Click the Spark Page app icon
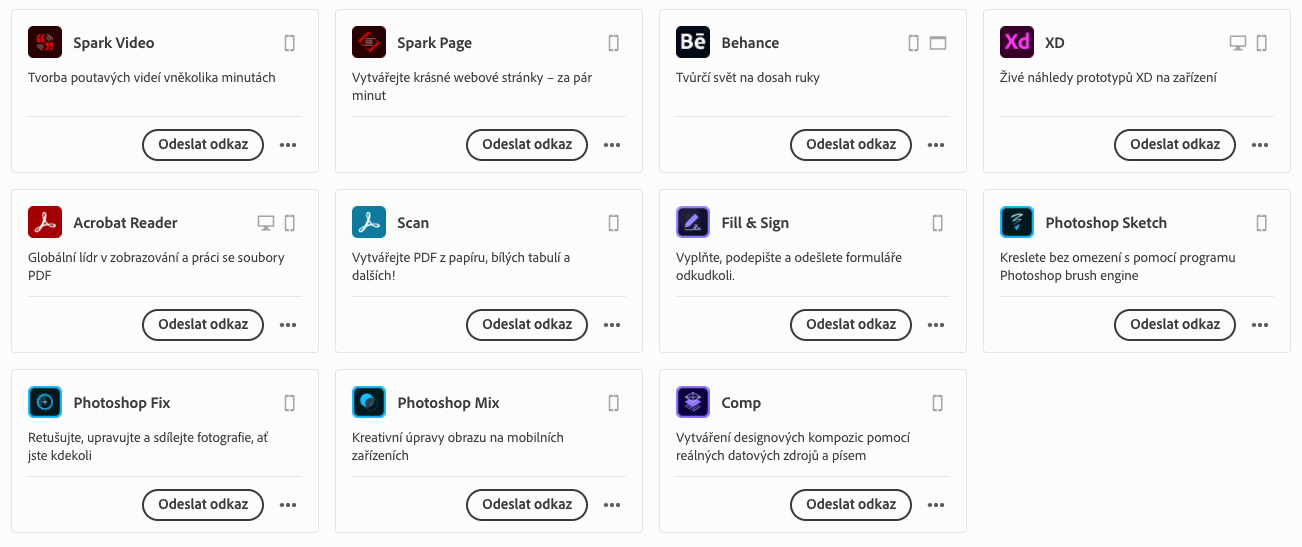Screen dimensions: 1302x547 tap(369, 43)
